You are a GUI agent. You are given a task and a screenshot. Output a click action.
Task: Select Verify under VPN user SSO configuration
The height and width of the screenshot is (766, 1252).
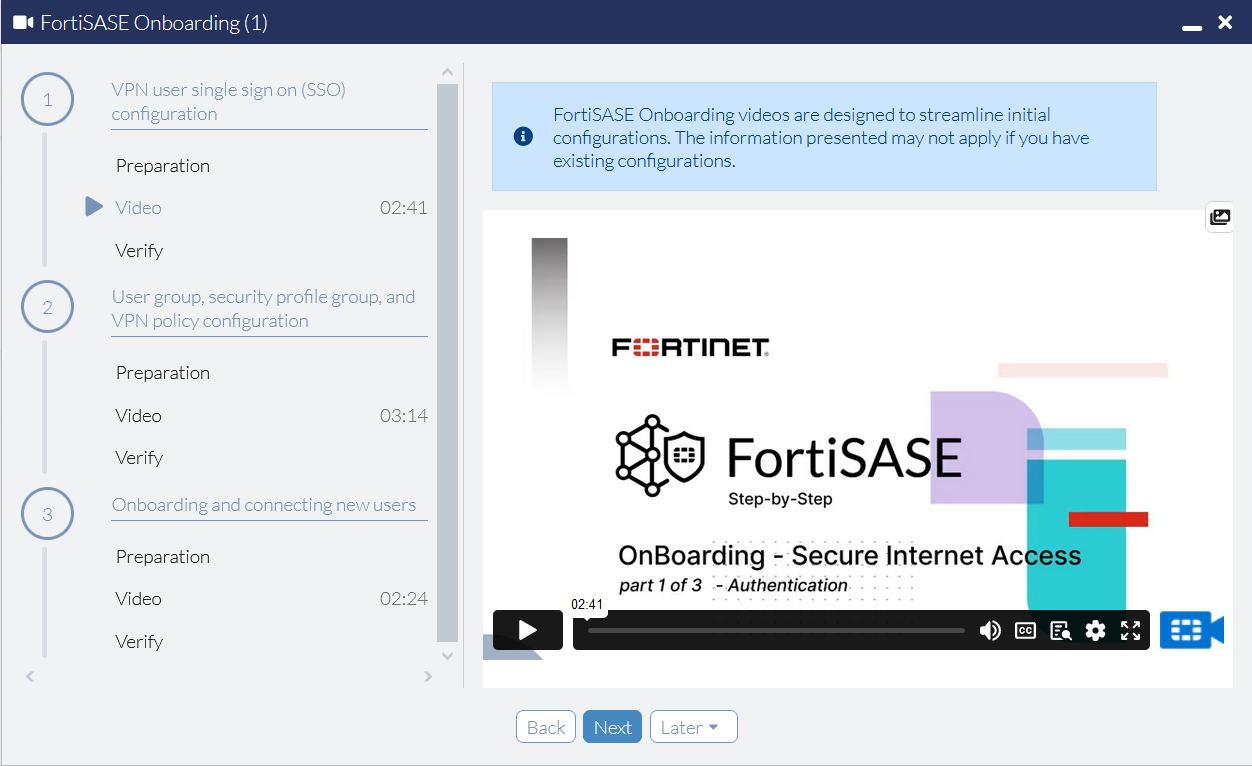click(x=139, y=250)
